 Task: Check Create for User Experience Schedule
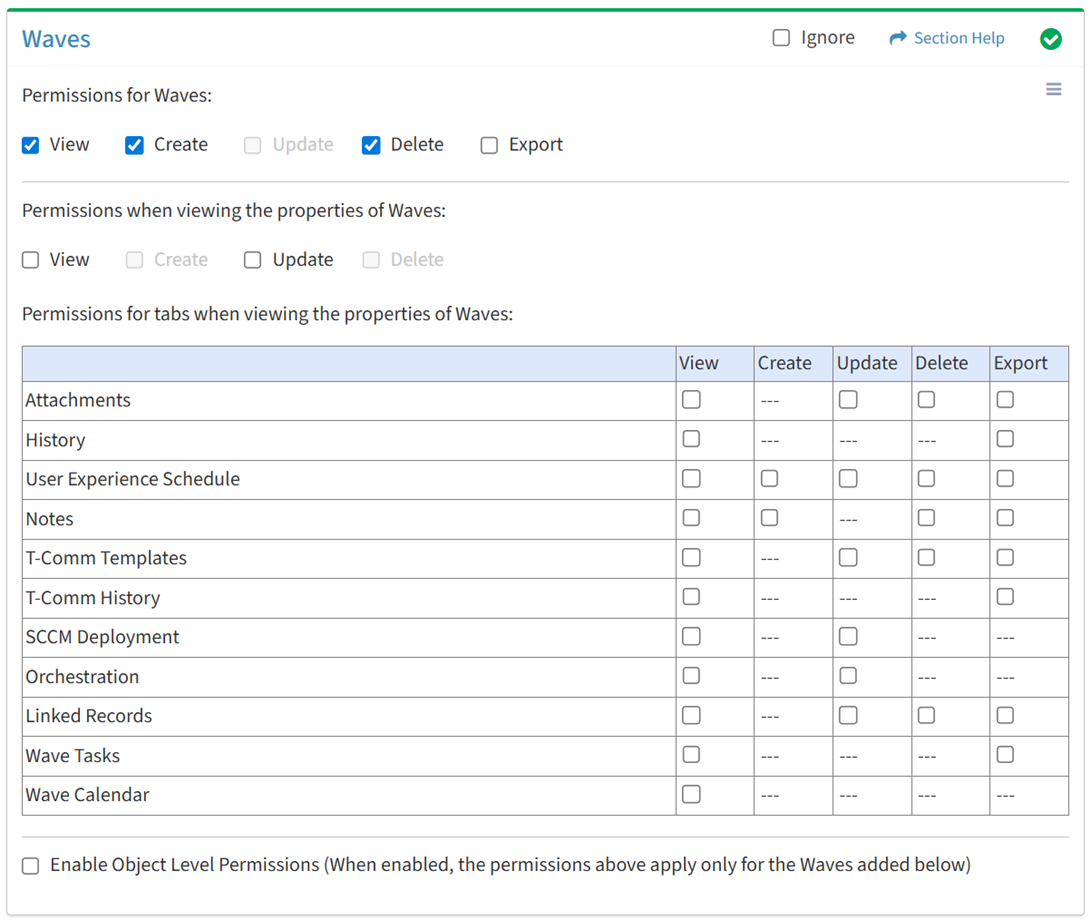click(x=769, y=479)
